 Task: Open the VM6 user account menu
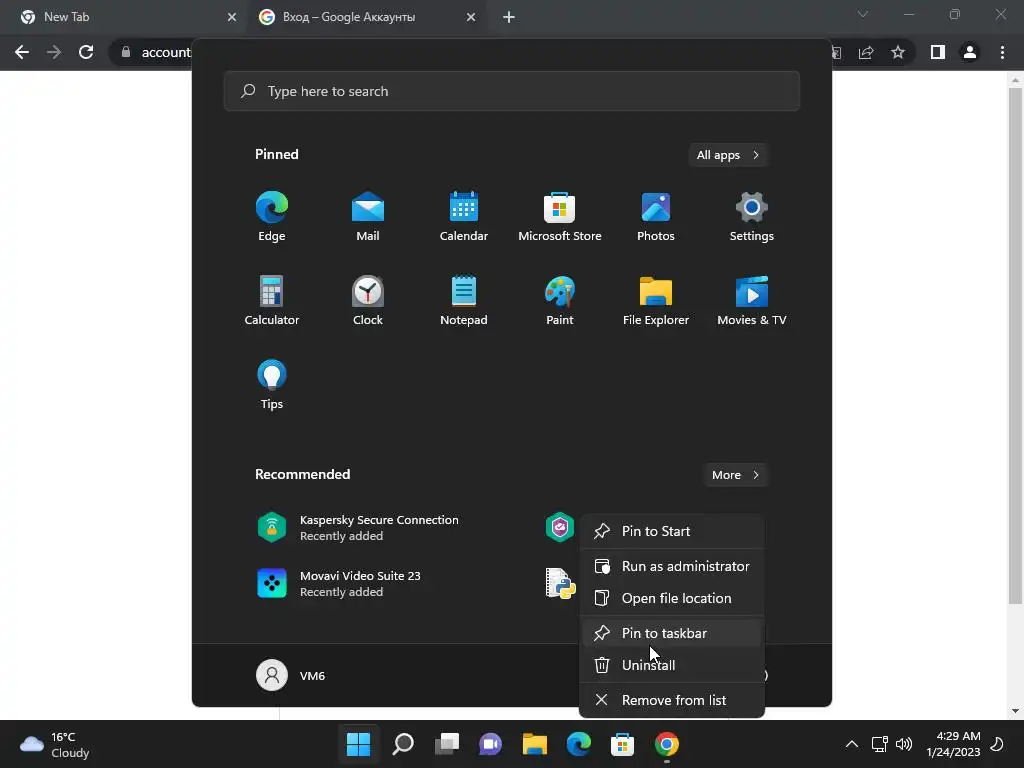click(291, 675)
